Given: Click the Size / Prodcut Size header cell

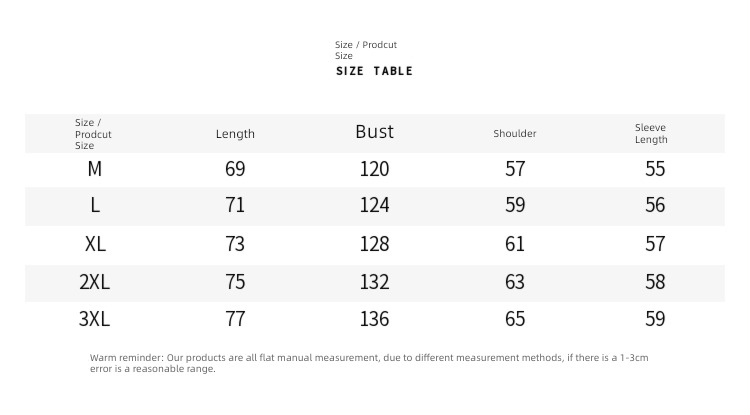Looking at the screenshot, I should (93, 134).
